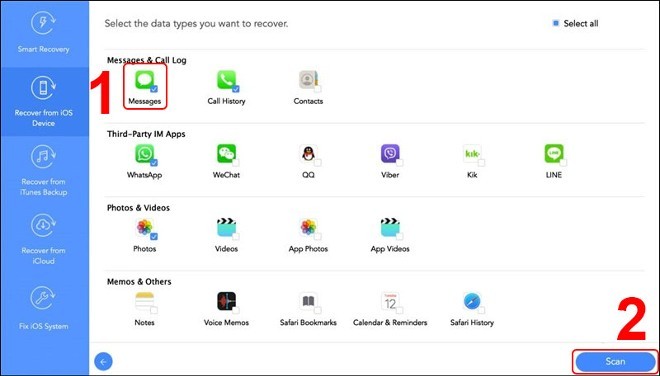Click the Safari Bookmarks label text

(309, 323)
